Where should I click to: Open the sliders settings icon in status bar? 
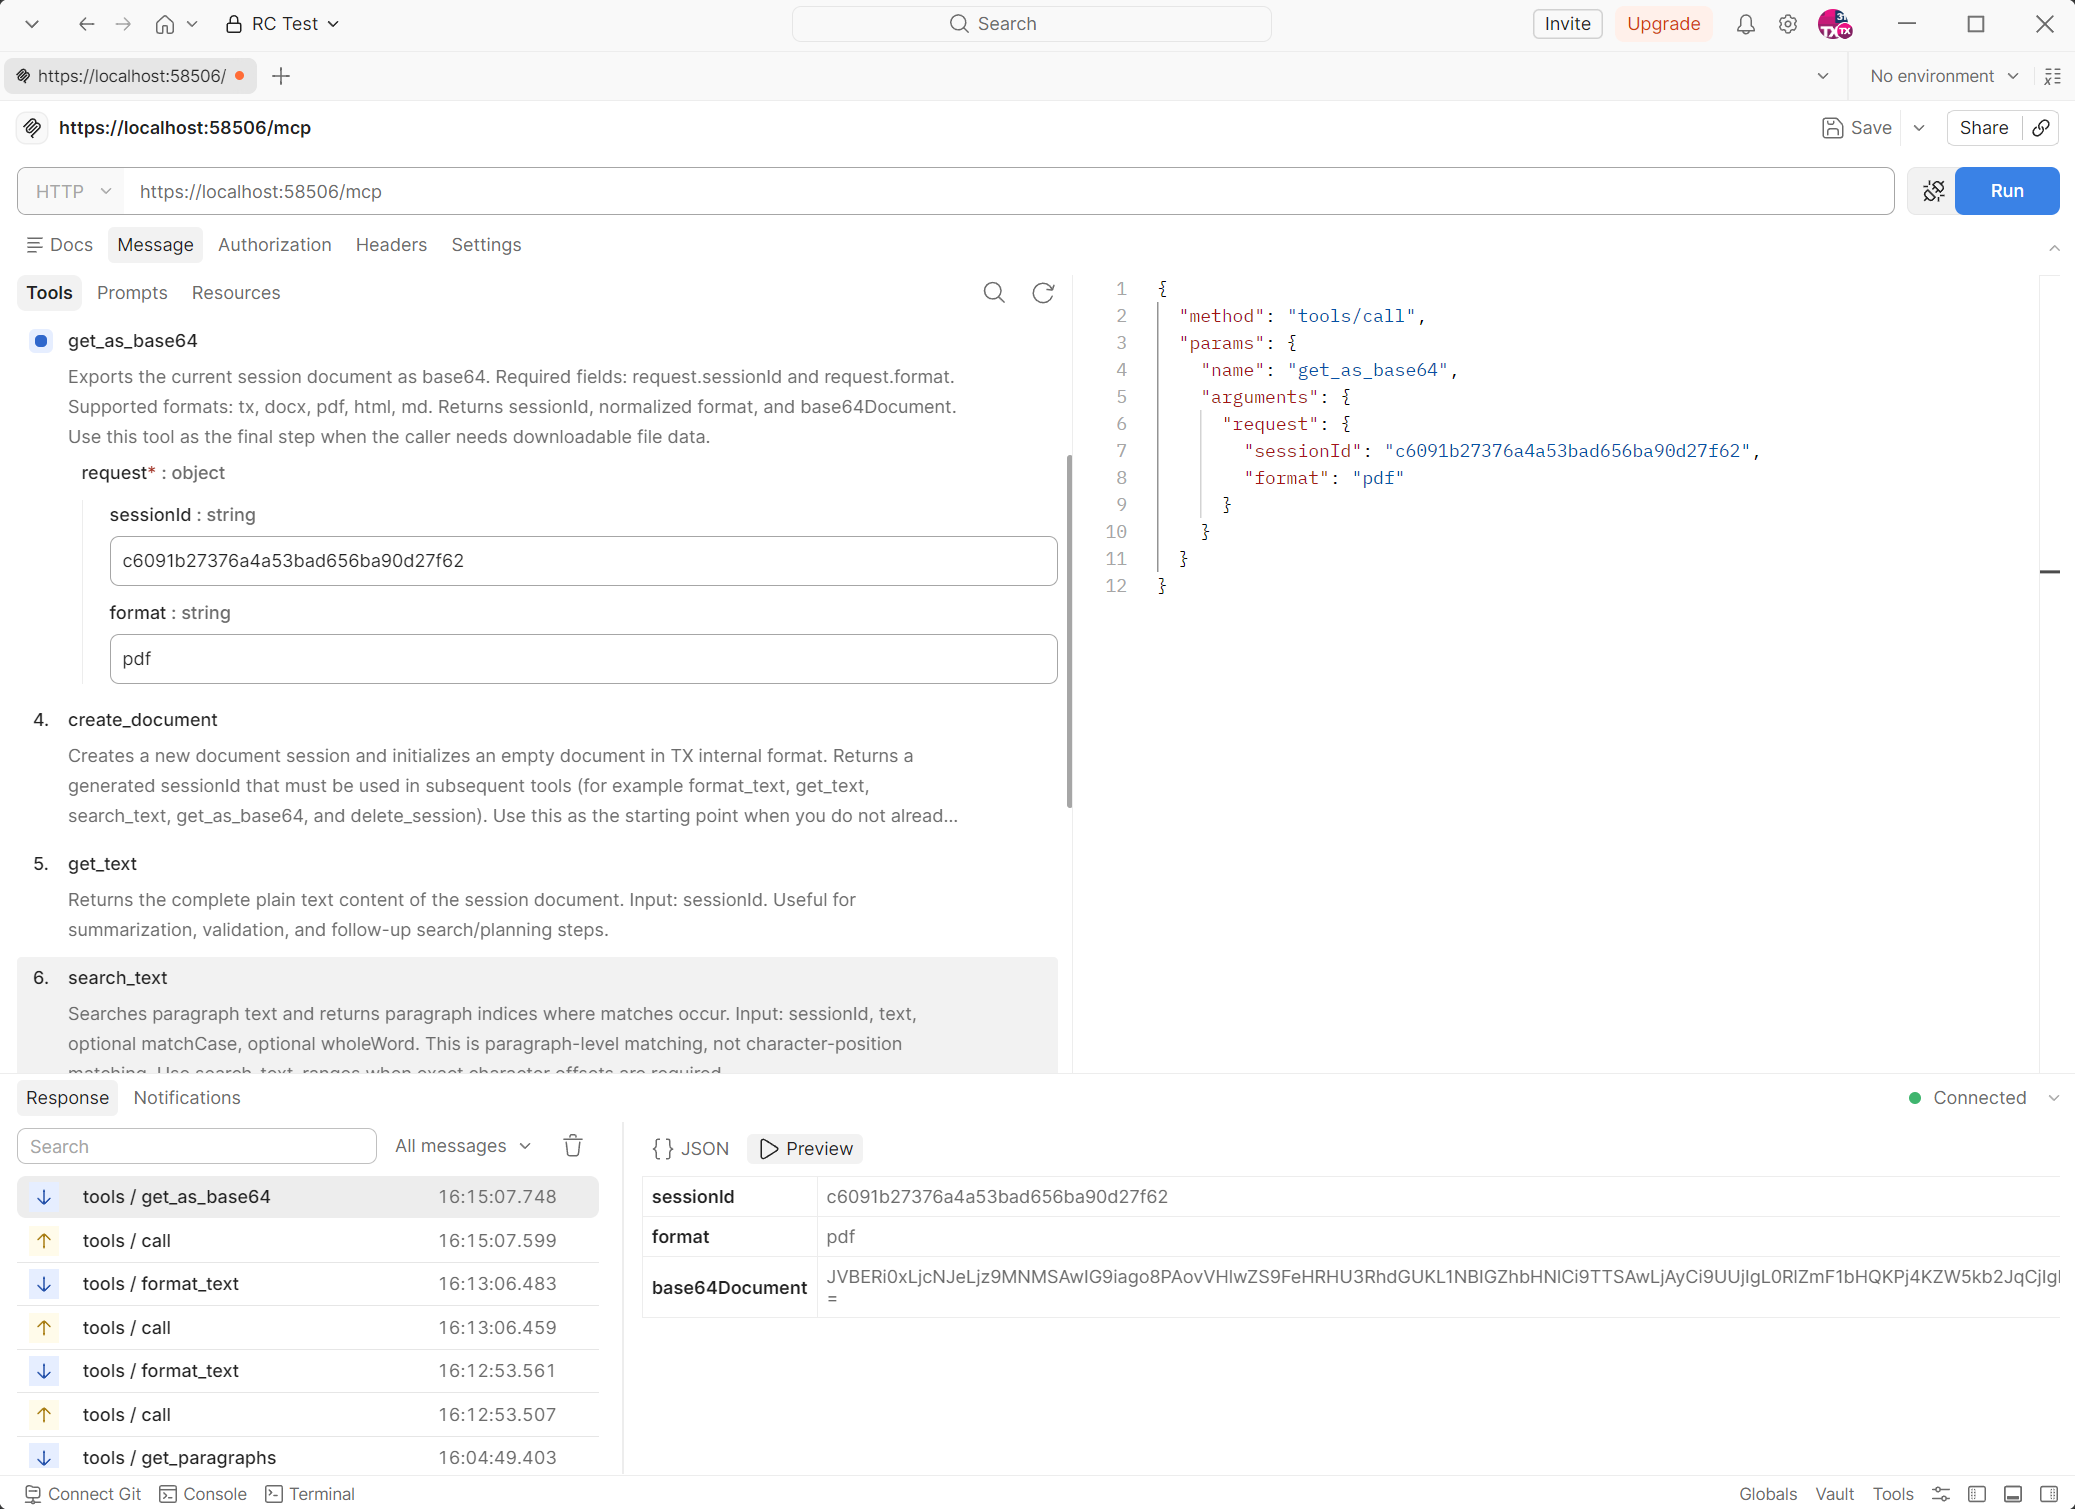(x=1941, y=1494)
